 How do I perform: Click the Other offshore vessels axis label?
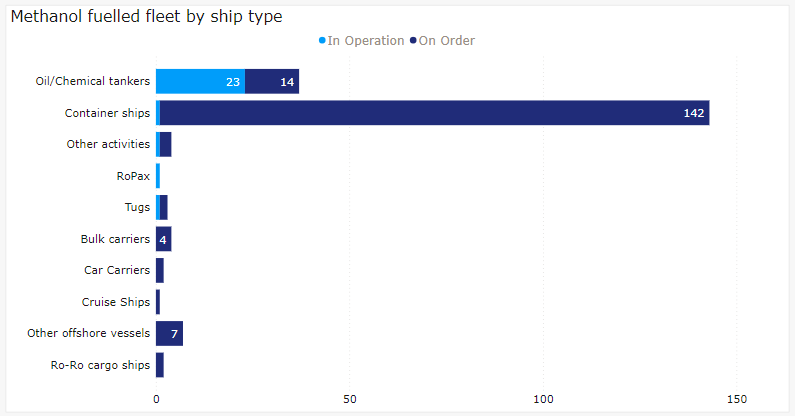point(89,334)
